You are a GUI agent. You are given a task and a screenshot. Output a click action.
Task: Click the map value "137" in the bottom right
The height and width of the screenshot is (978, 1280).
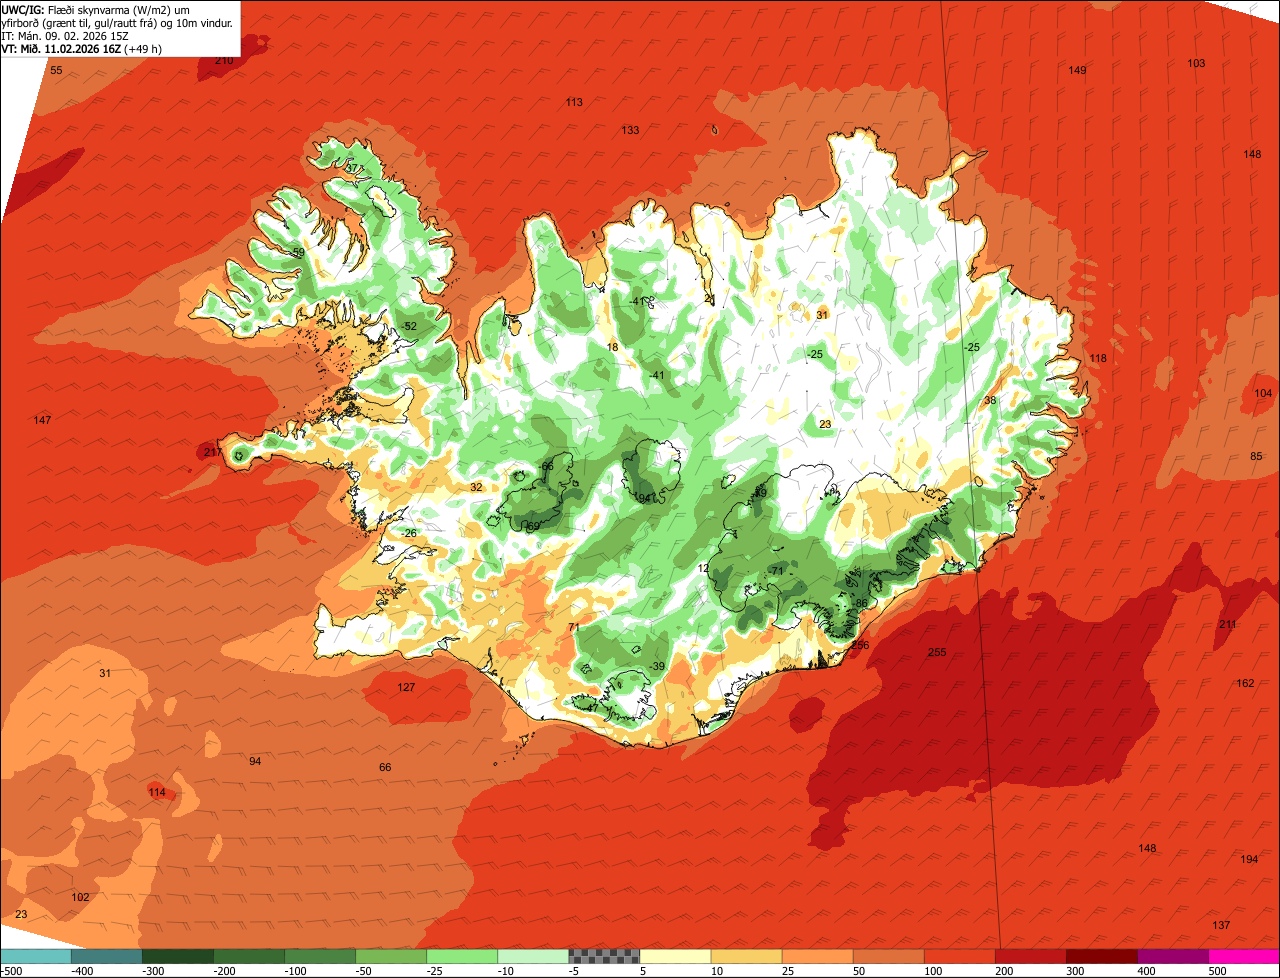point(1221,925)
